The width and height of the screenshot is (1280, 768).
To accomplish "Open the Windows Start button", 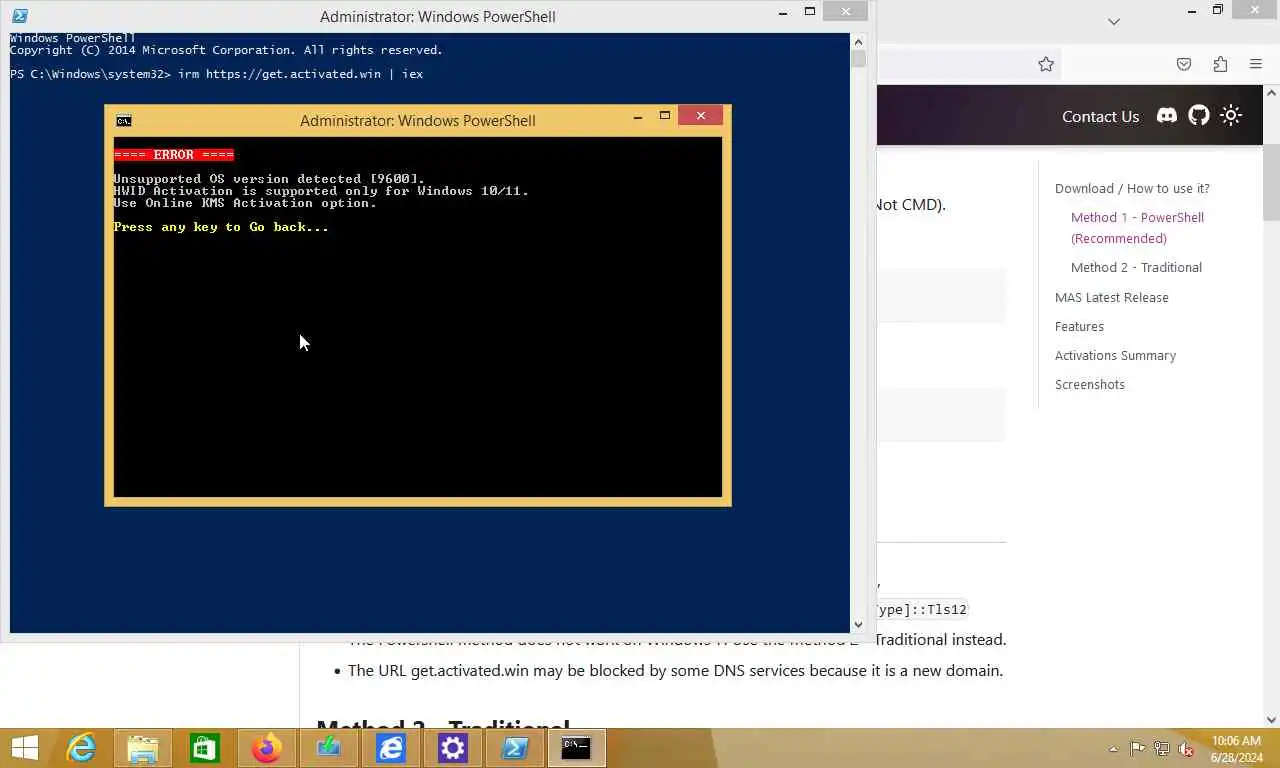I will [24, 748].
